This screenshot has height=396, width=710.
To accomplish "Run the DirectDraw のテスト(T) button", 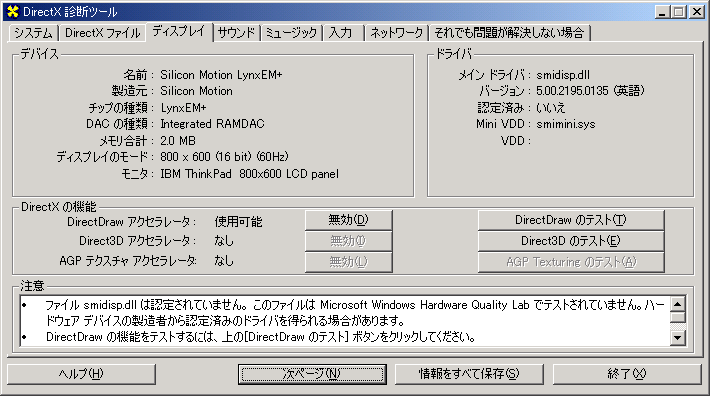I will 571,220.
